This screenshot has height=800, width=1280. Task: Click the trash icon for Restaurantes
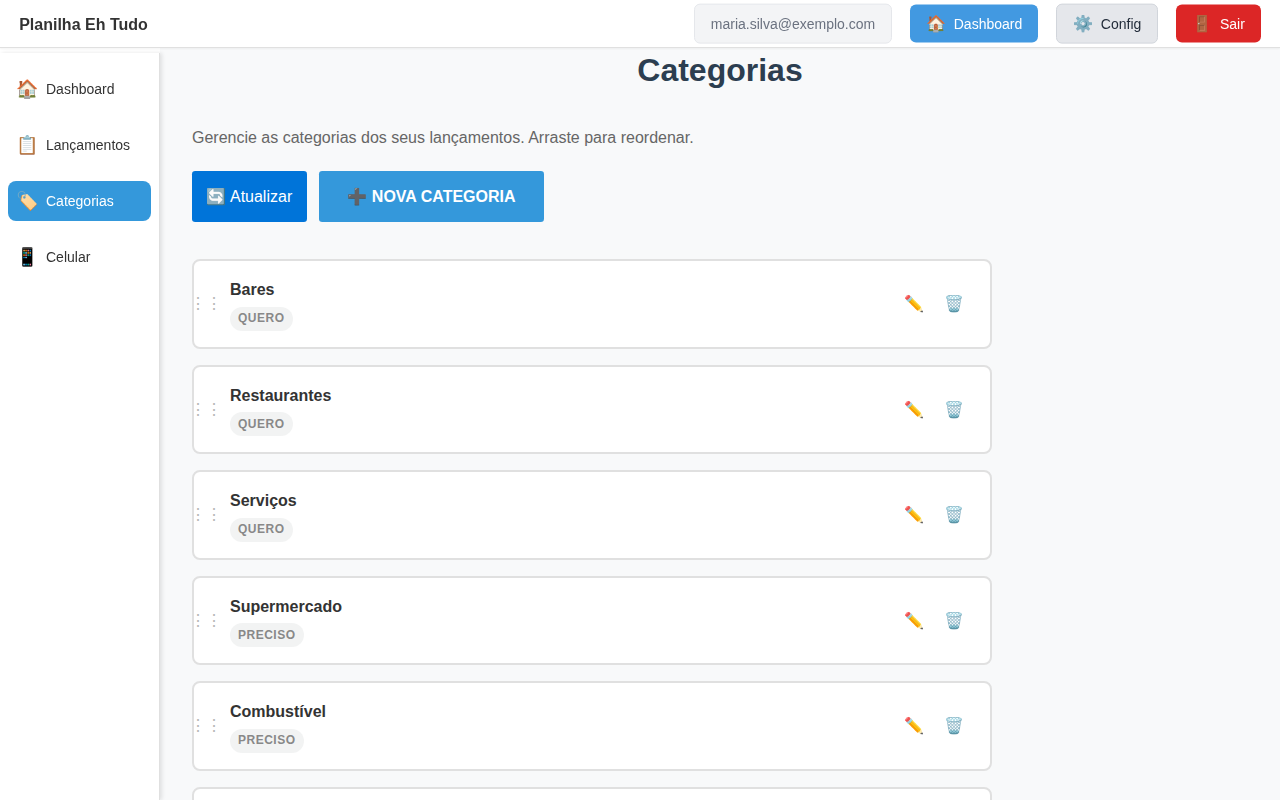click(x=953, y=409)
